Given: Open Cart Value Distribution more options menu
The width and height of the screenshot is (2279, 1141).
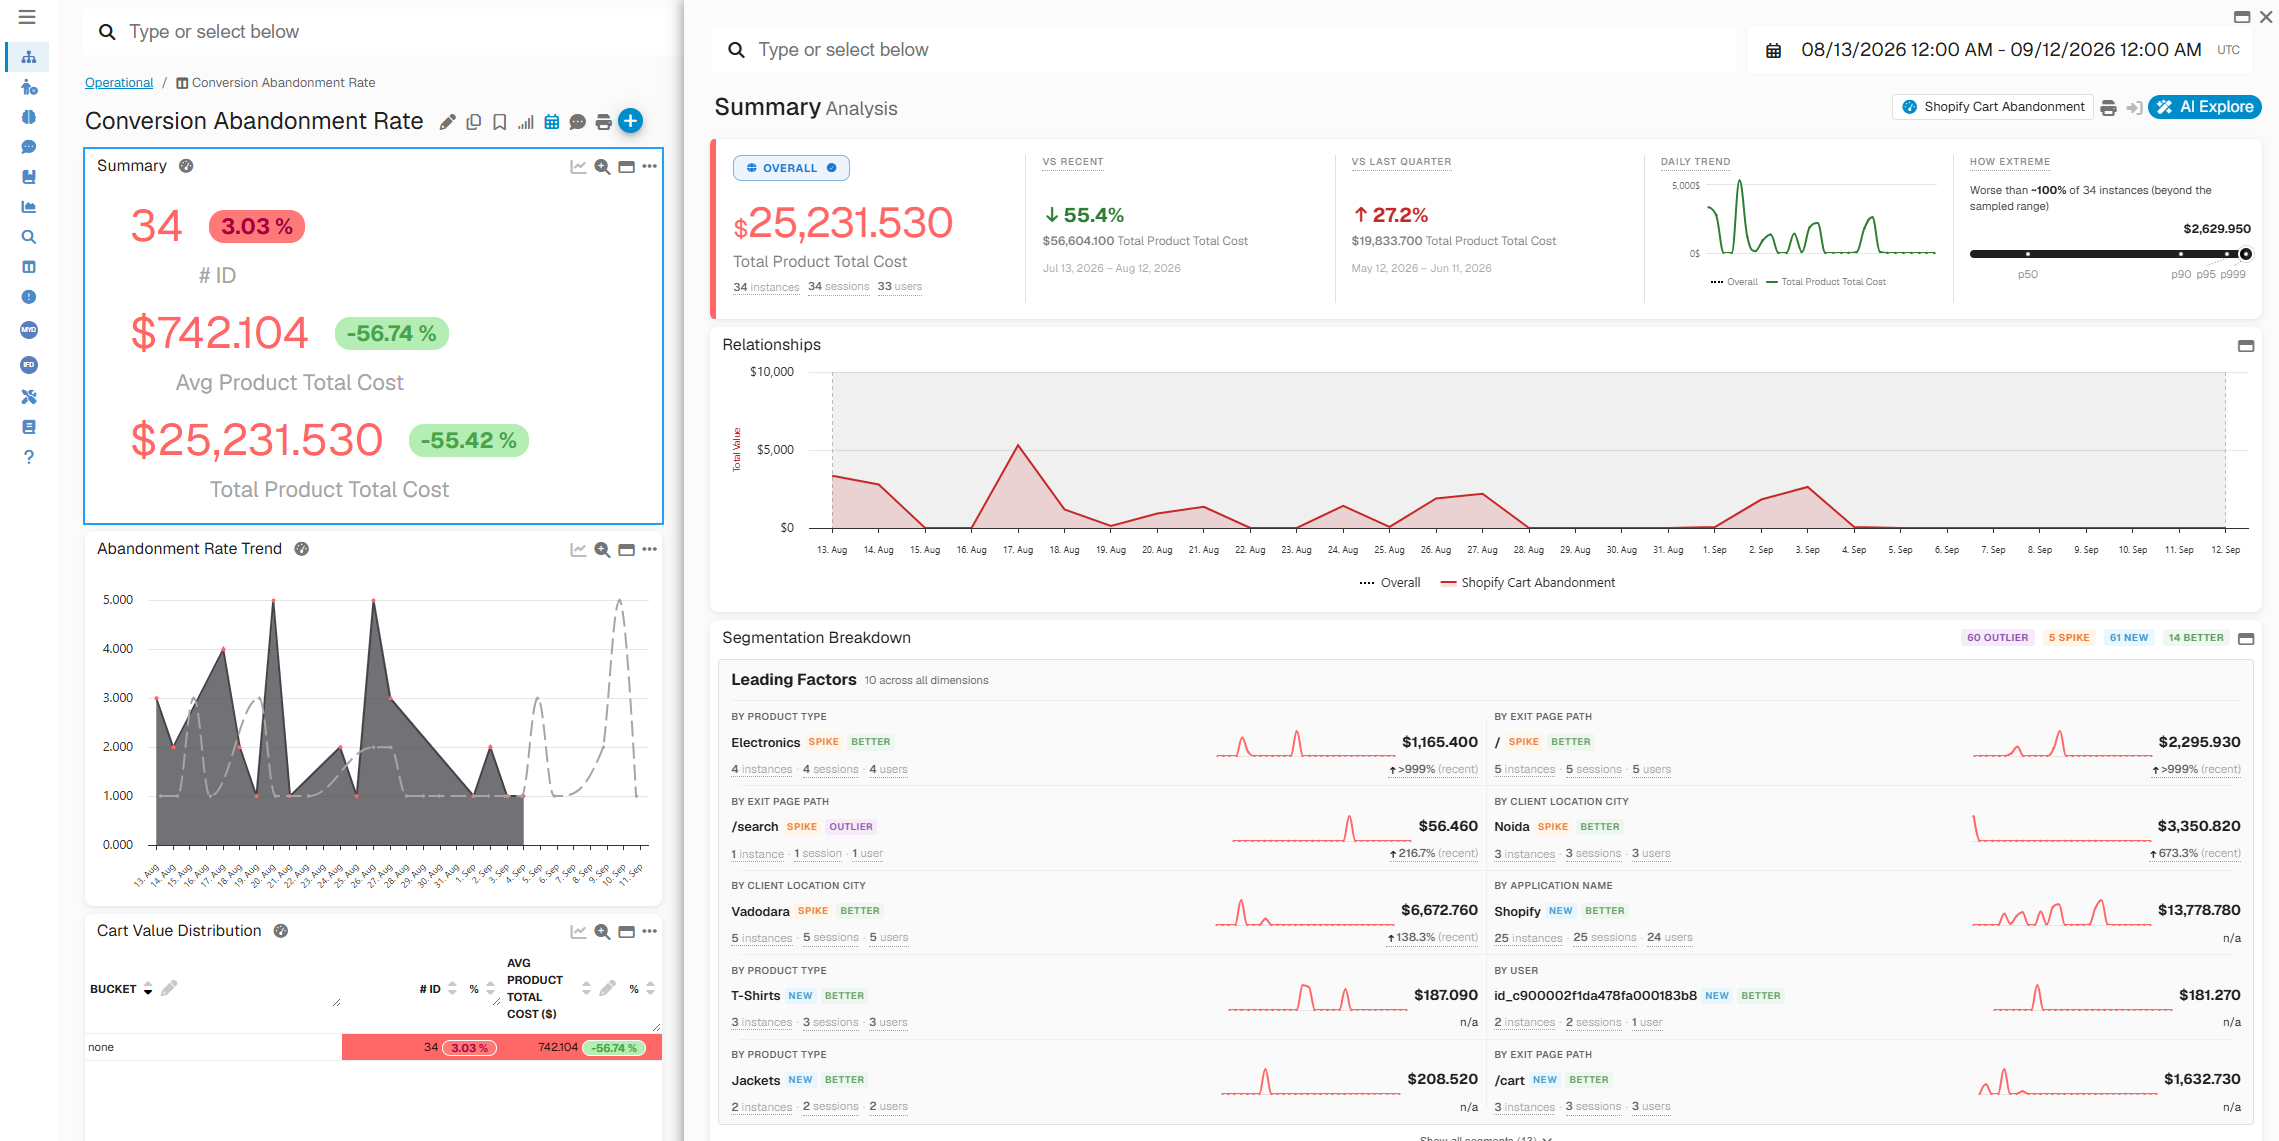Looking at the screenshot, I should (650, 931).
